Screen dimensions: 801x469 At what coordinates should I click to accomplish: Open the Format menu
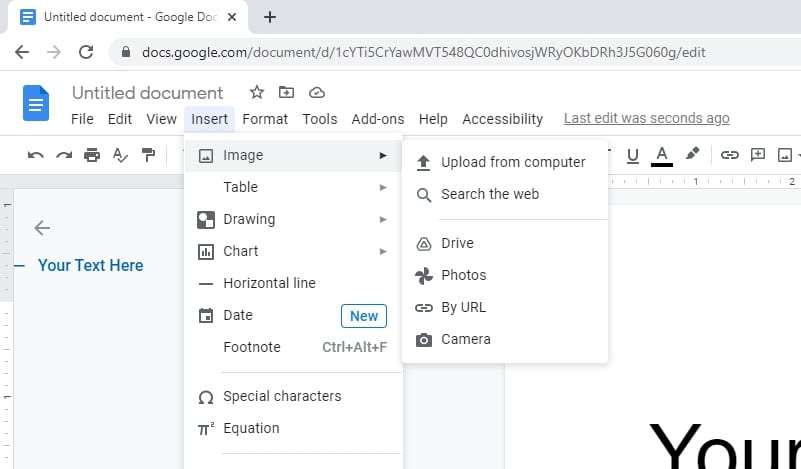265,119
